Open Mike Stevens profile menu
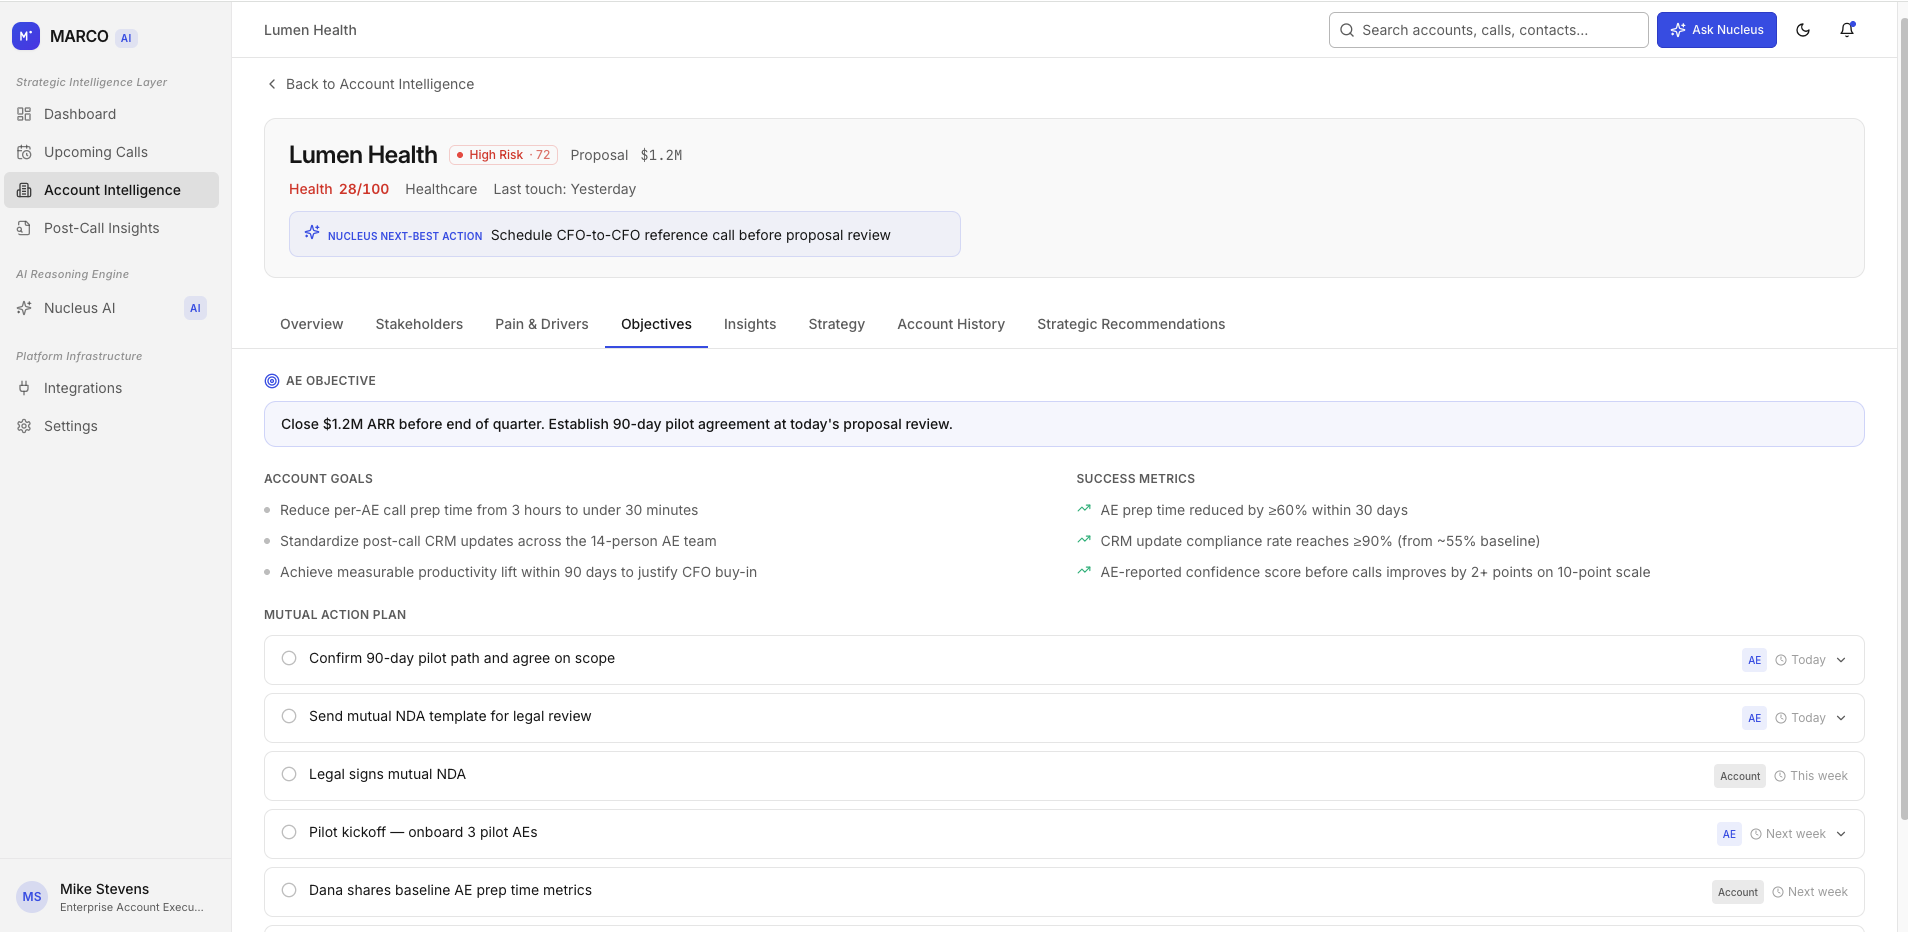1908x932 pixels. click(116, 897)
